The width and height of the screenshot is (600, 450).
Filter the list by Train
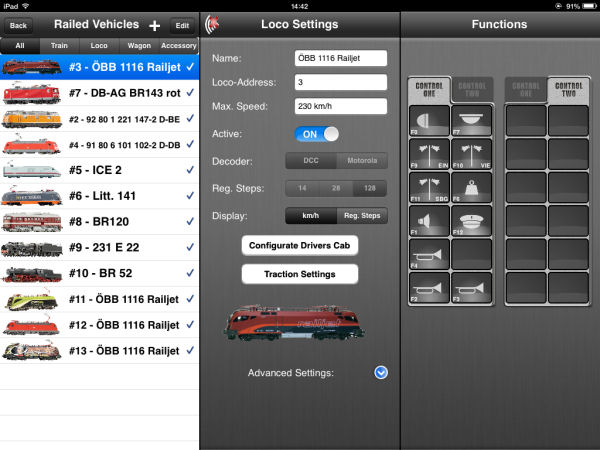point(59,46)
